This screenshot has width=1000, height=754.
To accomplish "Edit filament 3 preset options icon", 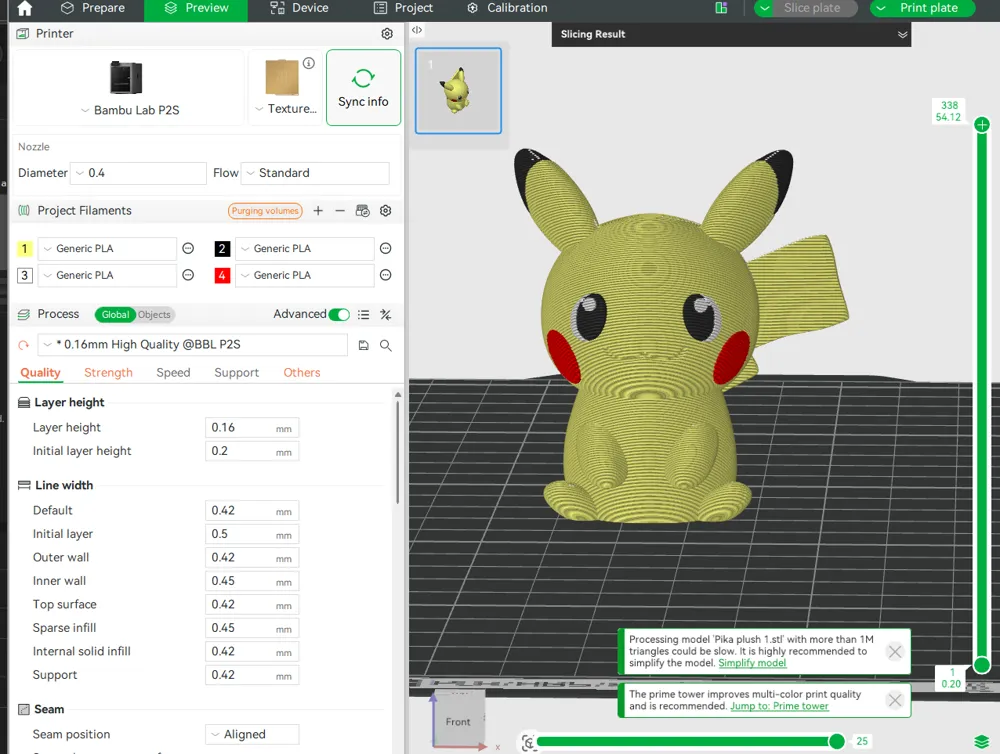I will 188,275.
